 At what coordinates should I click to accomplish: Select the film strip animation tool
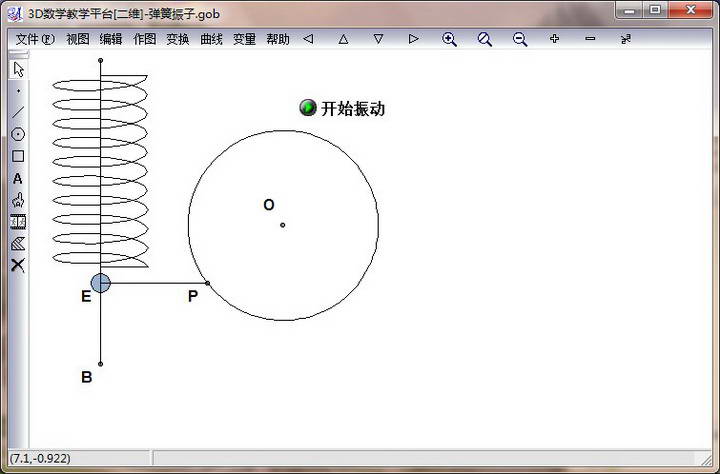18,222
